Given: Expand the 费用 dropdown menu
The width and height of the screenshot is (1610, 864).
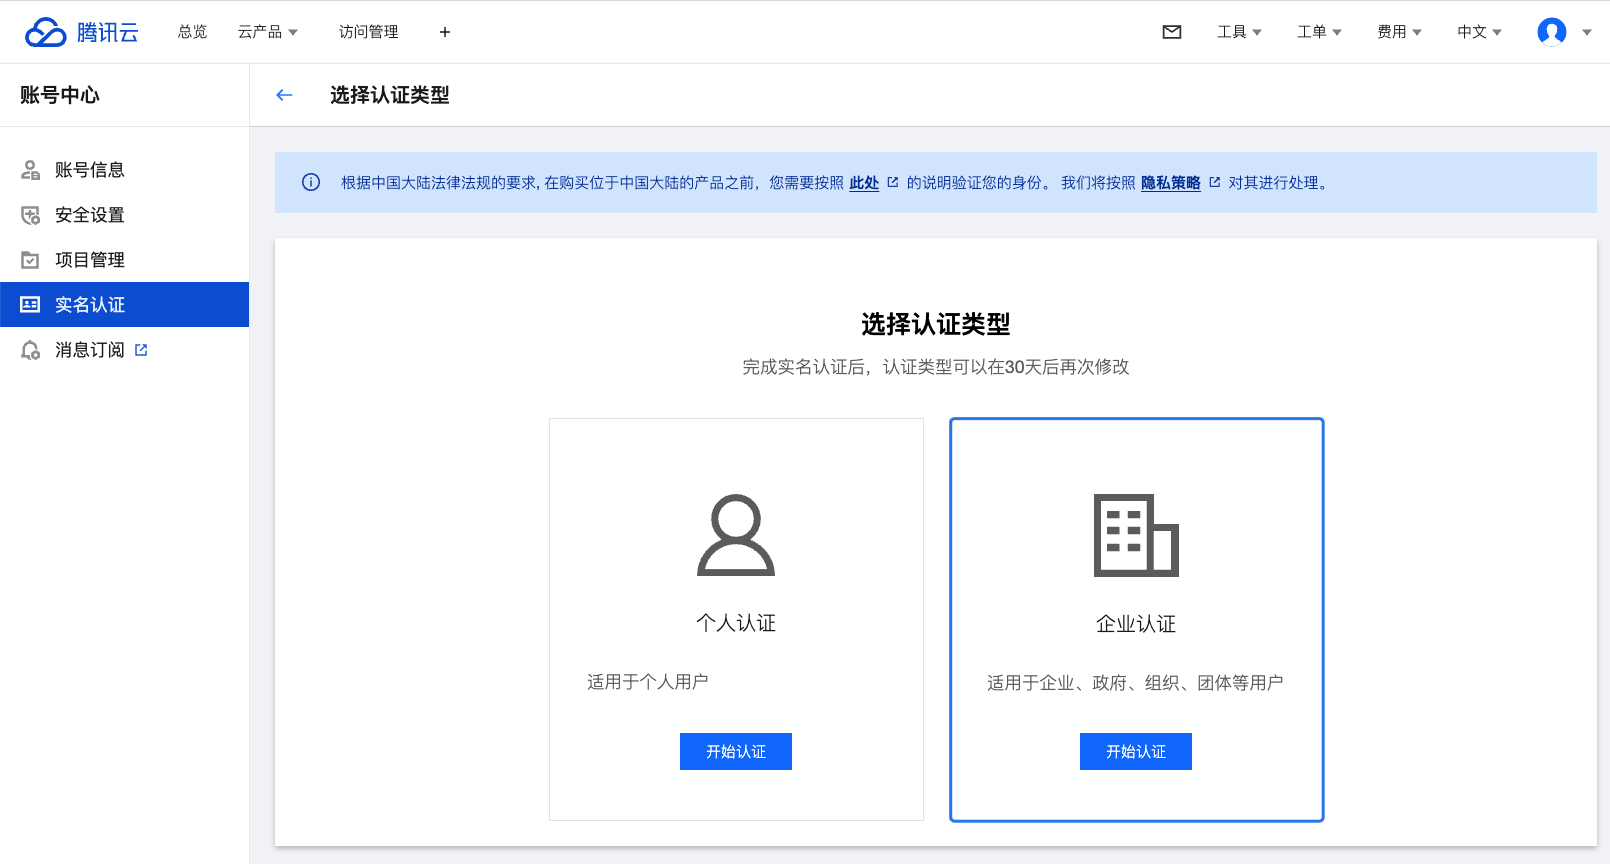Looking at the screenshot, I should [x=1399, y=32].
